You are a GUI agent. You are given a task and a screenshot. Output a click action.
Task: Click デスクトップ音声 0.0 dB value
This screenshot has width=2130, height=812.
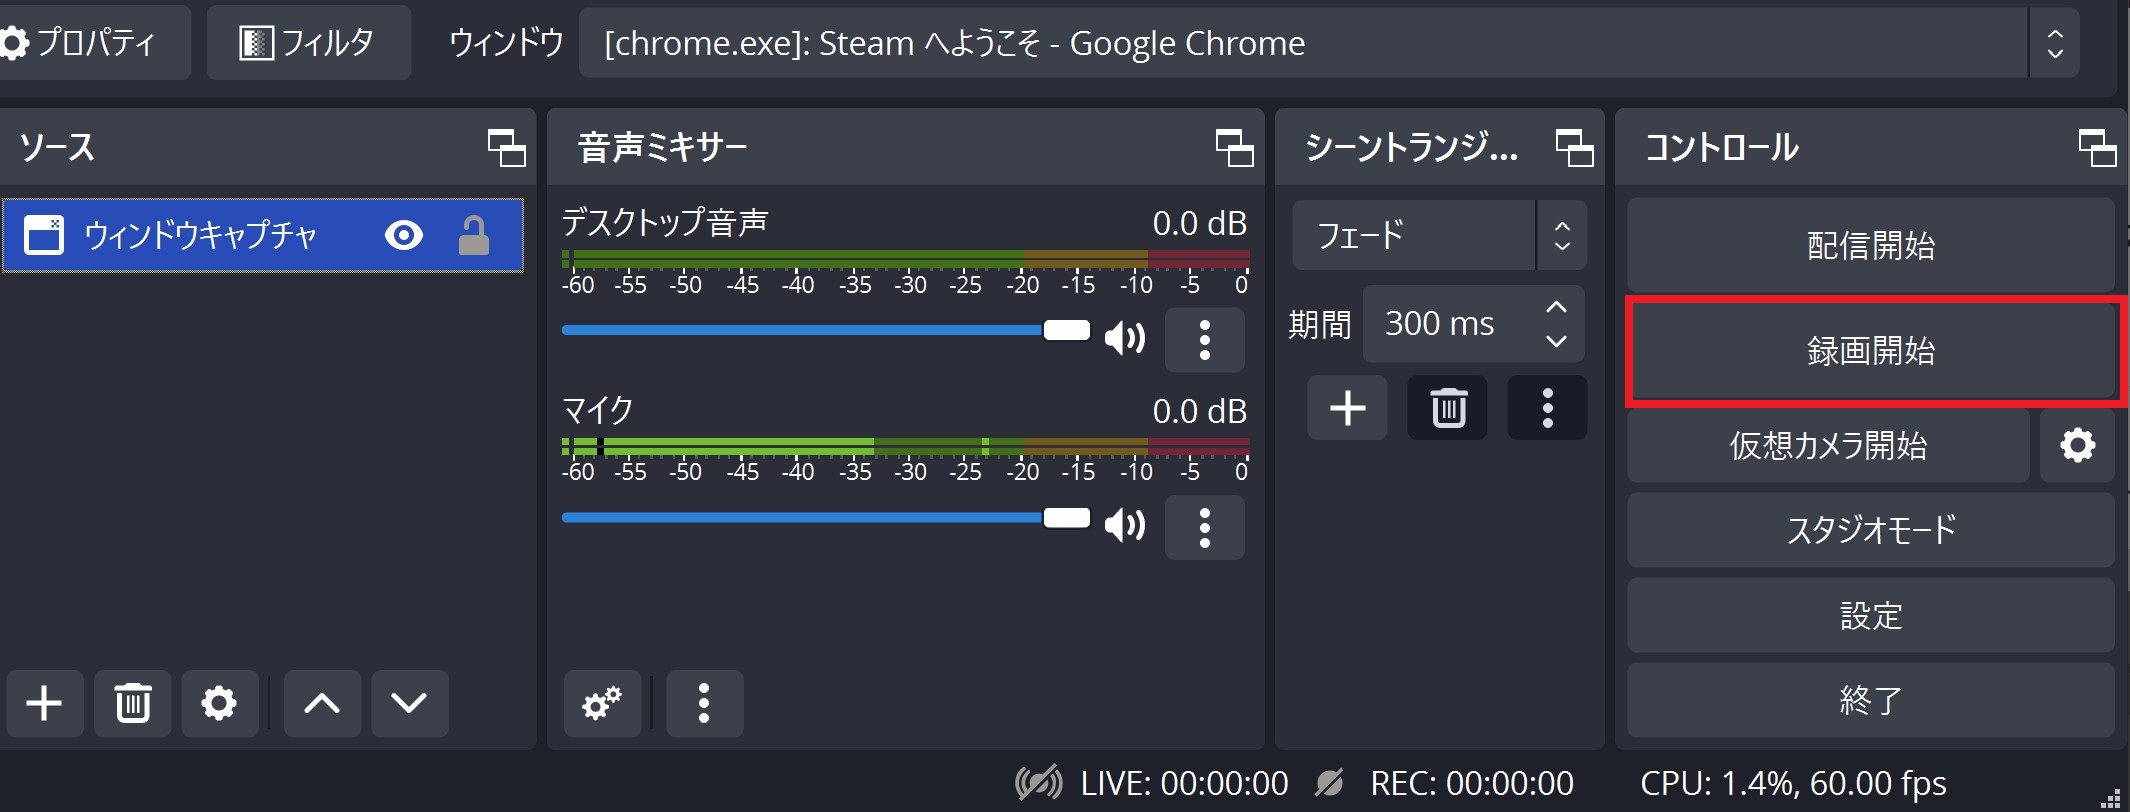(x=1199, y=223)
